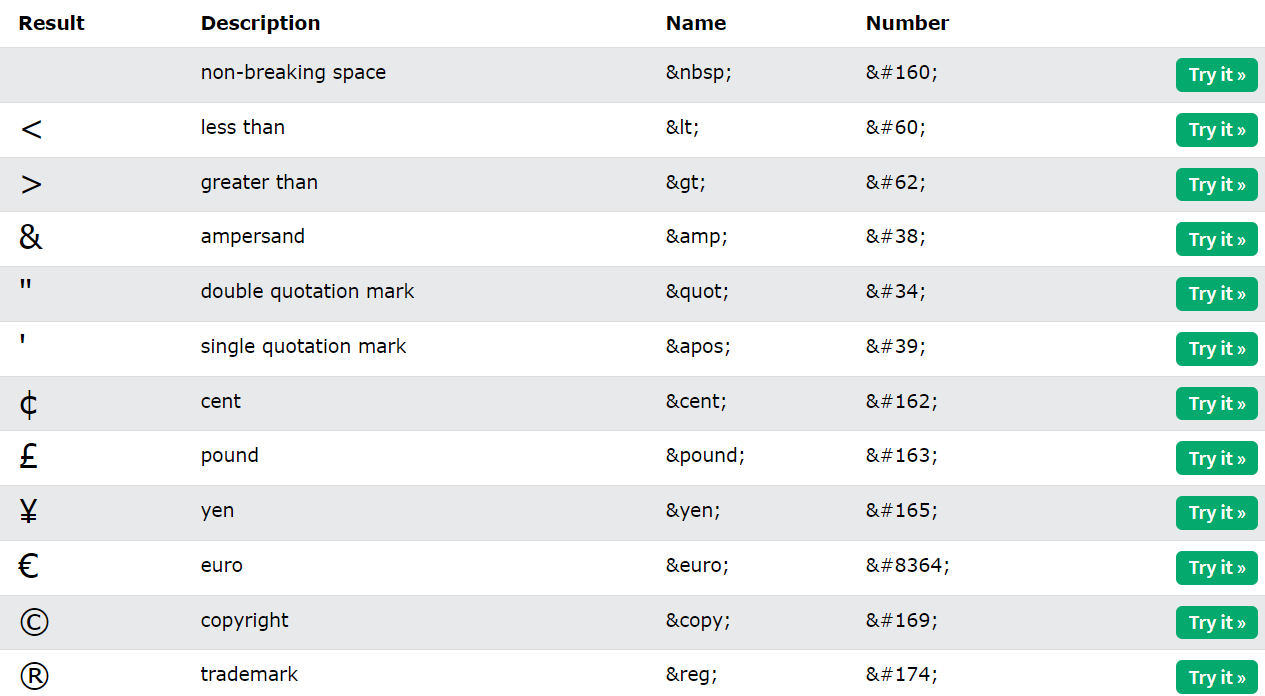Click the euro symbol in Result column
The width and height of the screenshot is (1265, 696).
(29, 567)
